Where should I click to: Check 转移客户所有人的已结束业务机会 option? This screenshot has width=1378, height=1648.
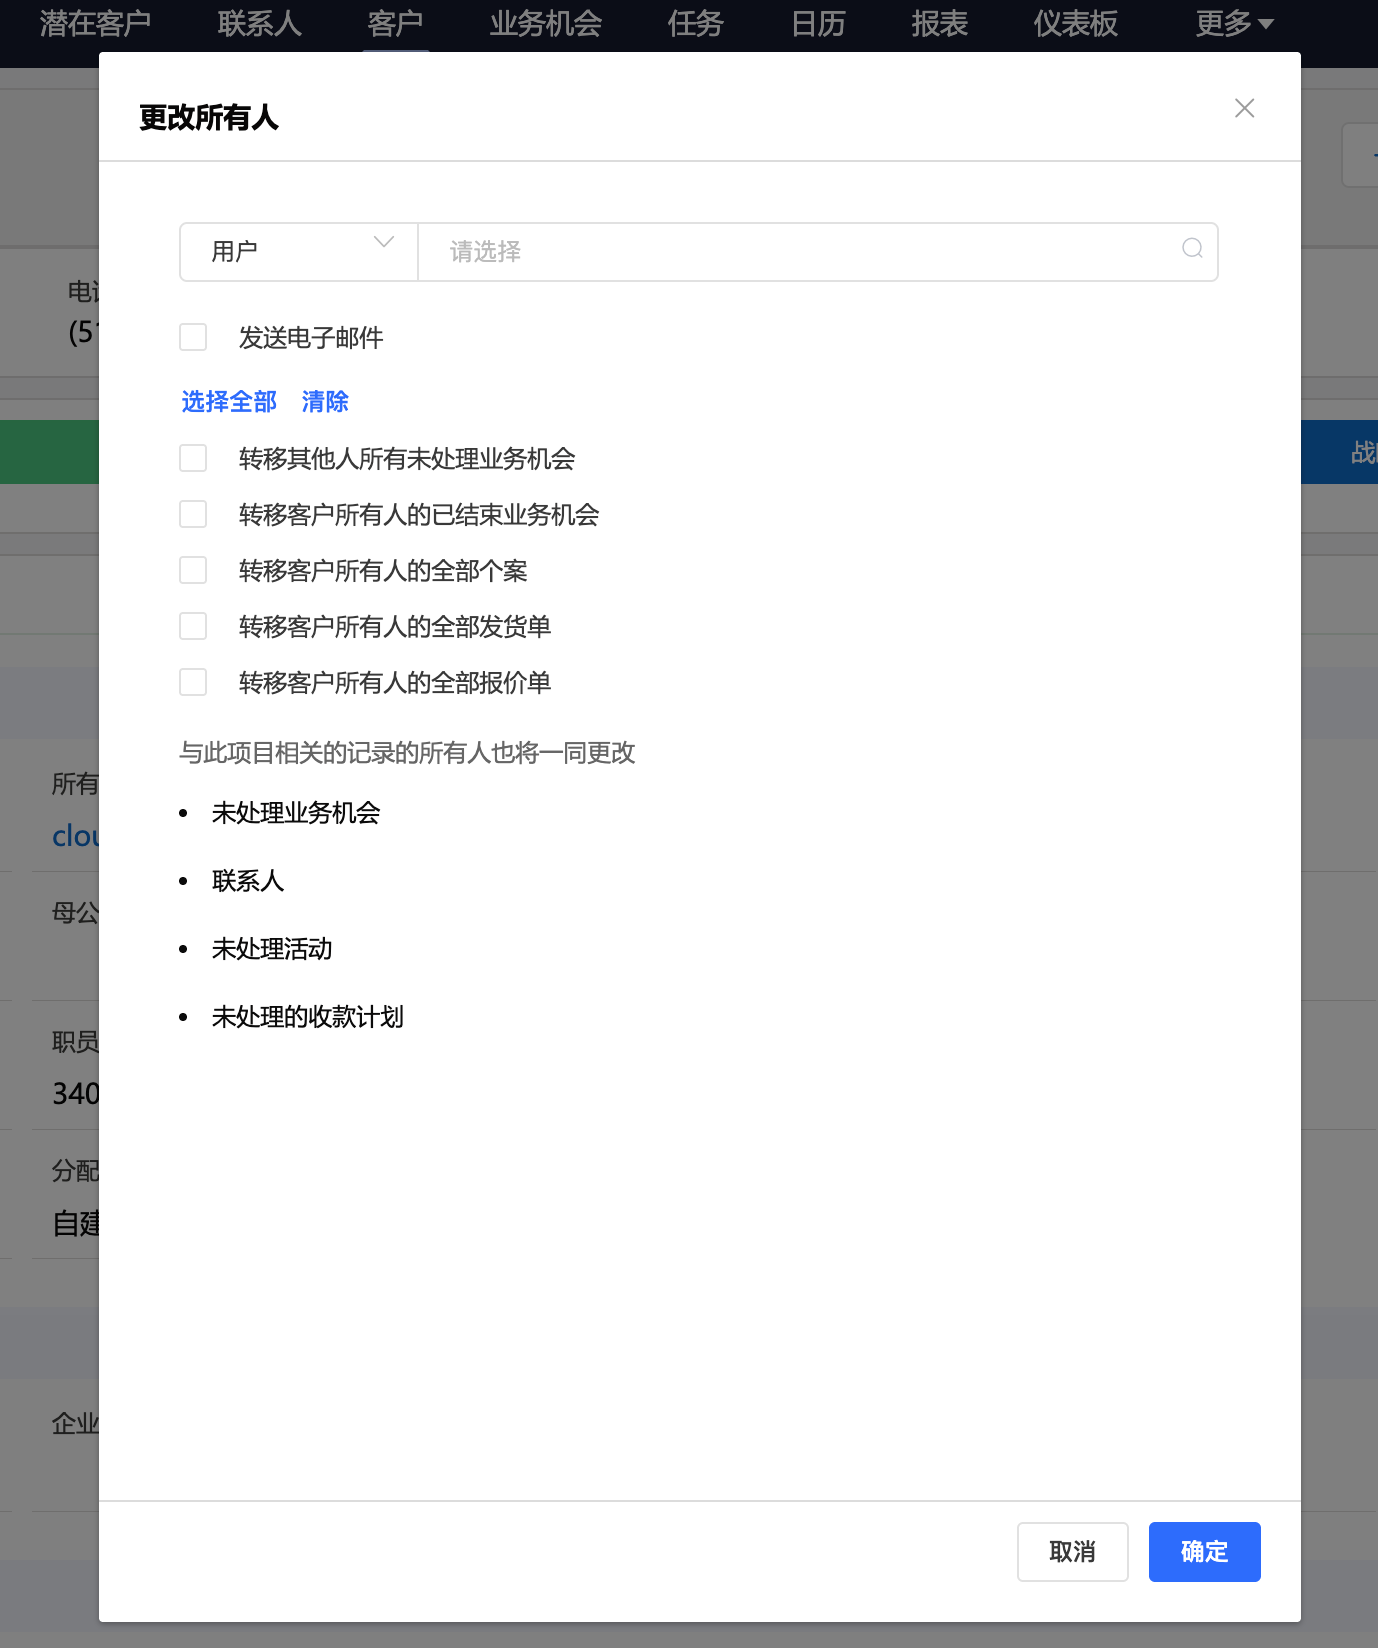click(x=193, y=514)
